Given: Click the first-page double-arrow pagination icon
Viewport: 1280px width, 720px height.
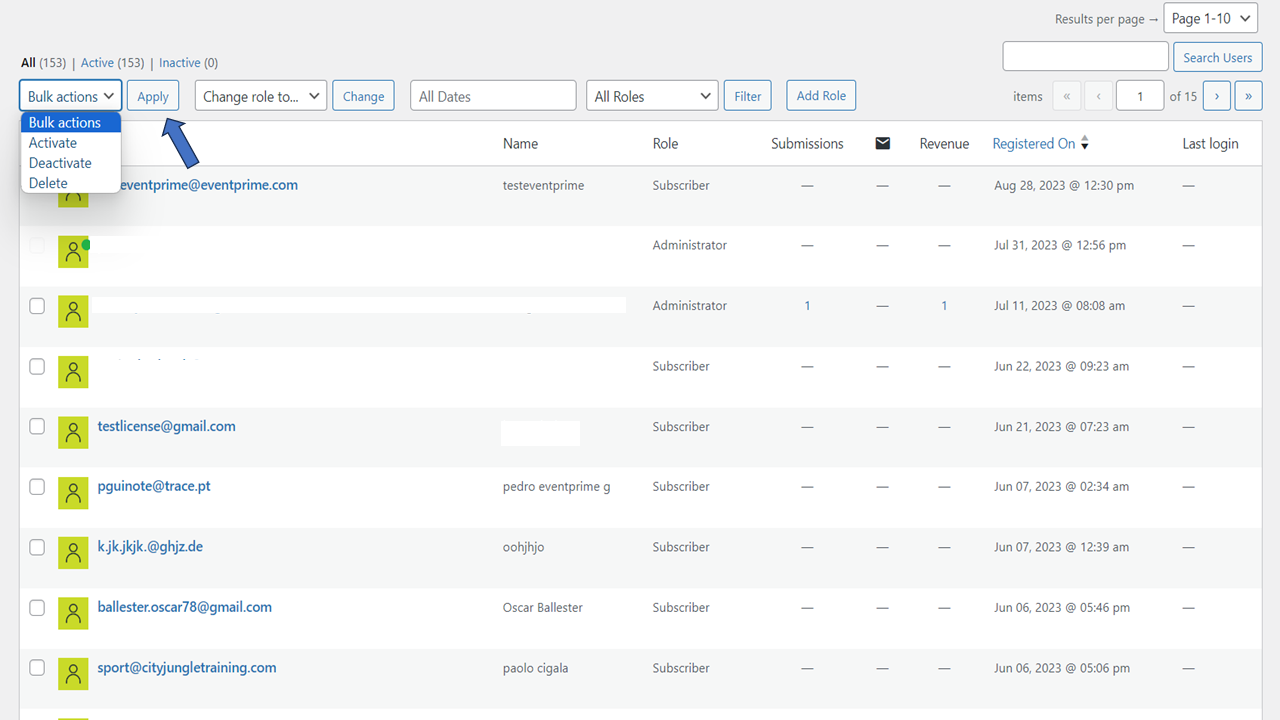Looking at the screenshot, I should point(1066,95).
